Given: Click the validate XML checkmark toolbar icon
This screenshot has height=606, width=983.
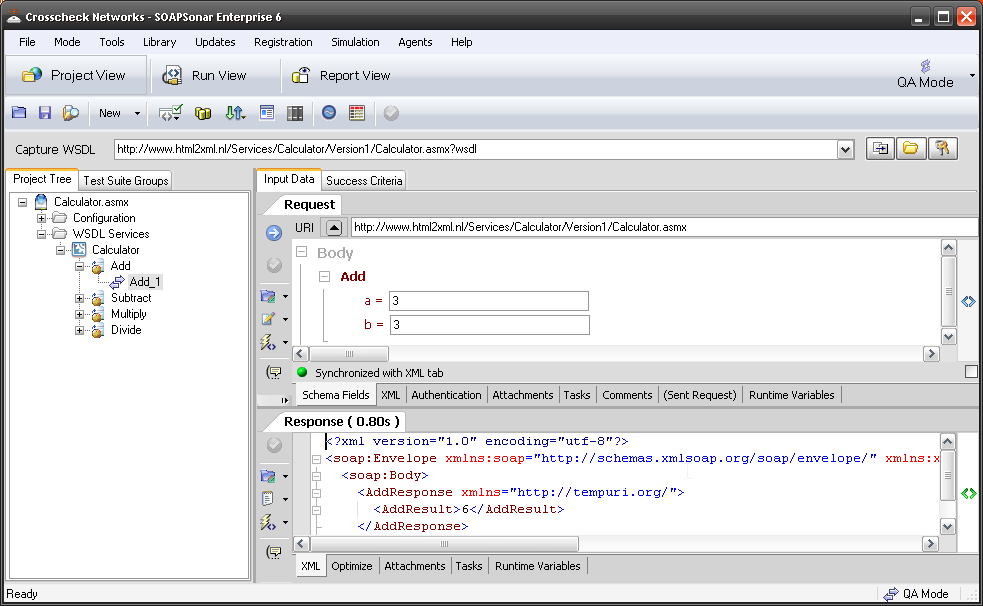Looking at the screenshot, I should coord(171,113).
